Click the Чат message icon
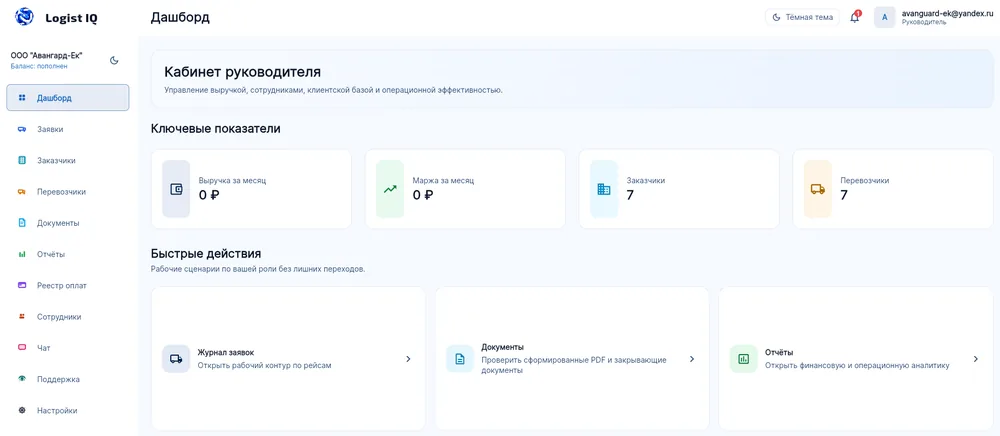1000x436 pixels. 22,347
